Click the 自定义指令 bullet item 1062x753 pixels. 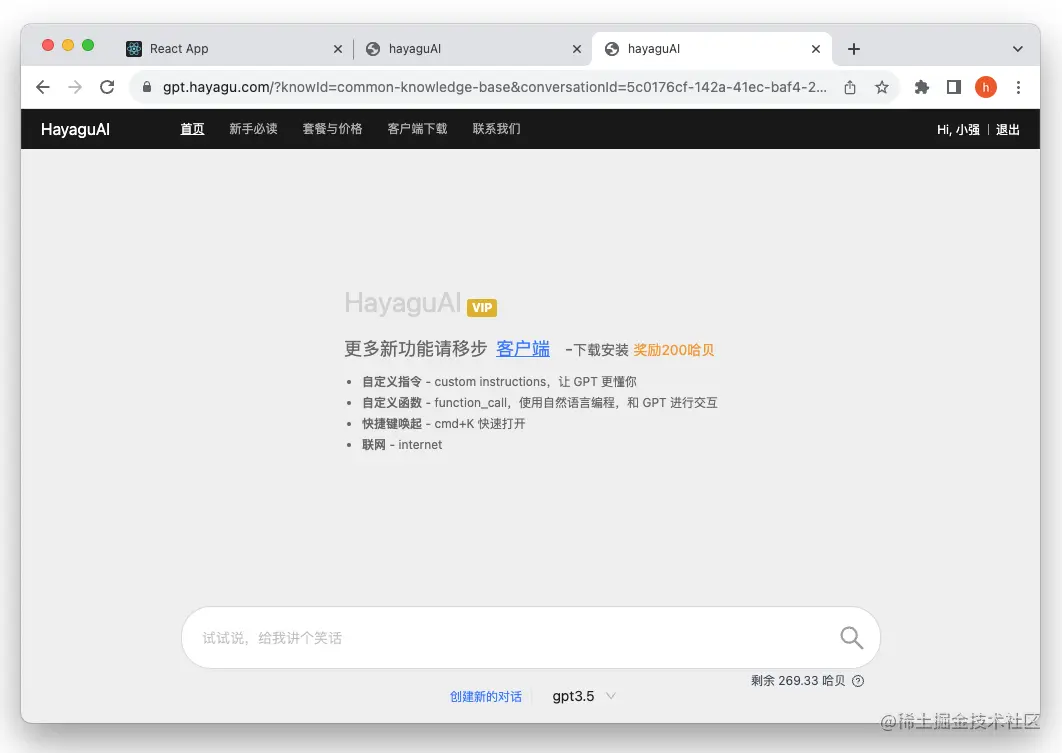(x=499, y=382)
